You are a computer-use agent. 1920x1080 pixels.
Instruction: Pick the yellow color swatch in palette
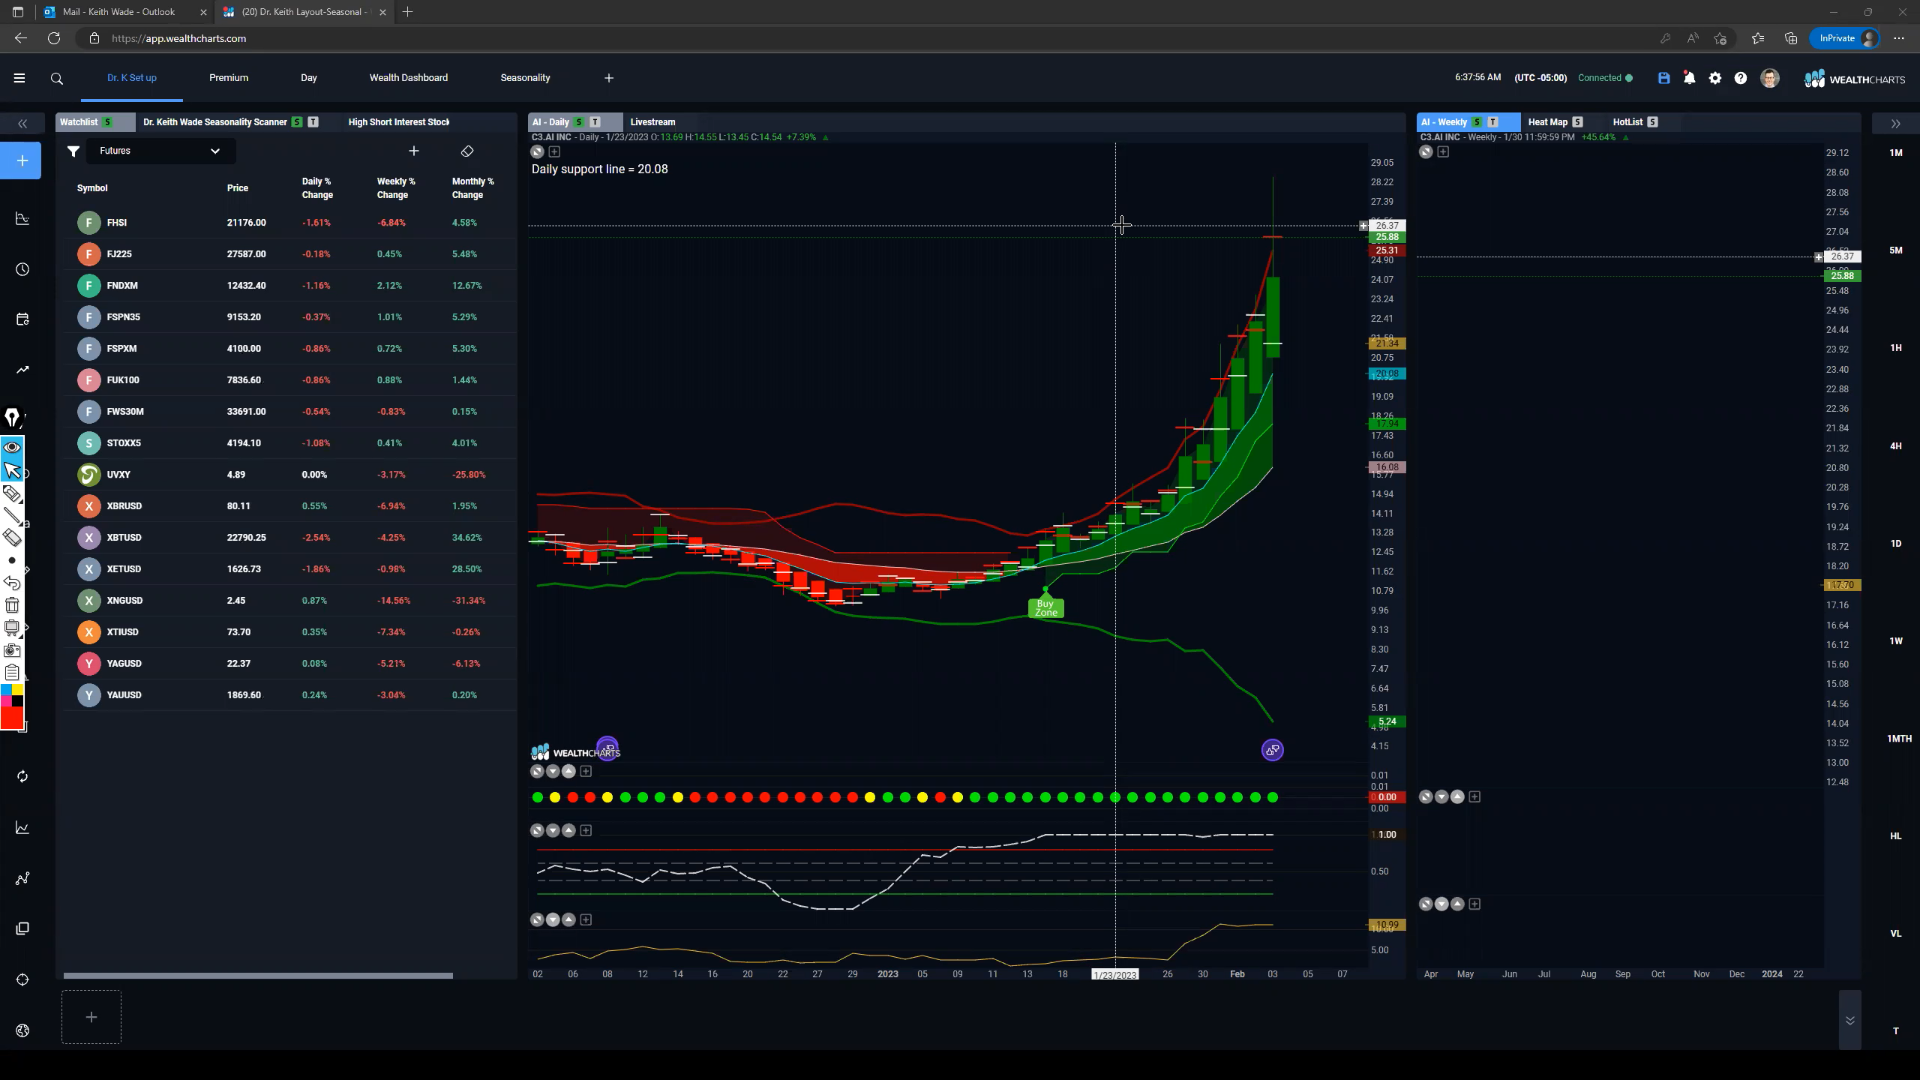pos(18,690)
